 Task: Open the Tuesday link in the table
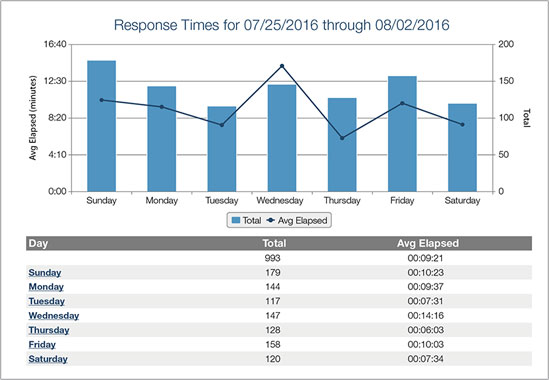tap(47, 301)
